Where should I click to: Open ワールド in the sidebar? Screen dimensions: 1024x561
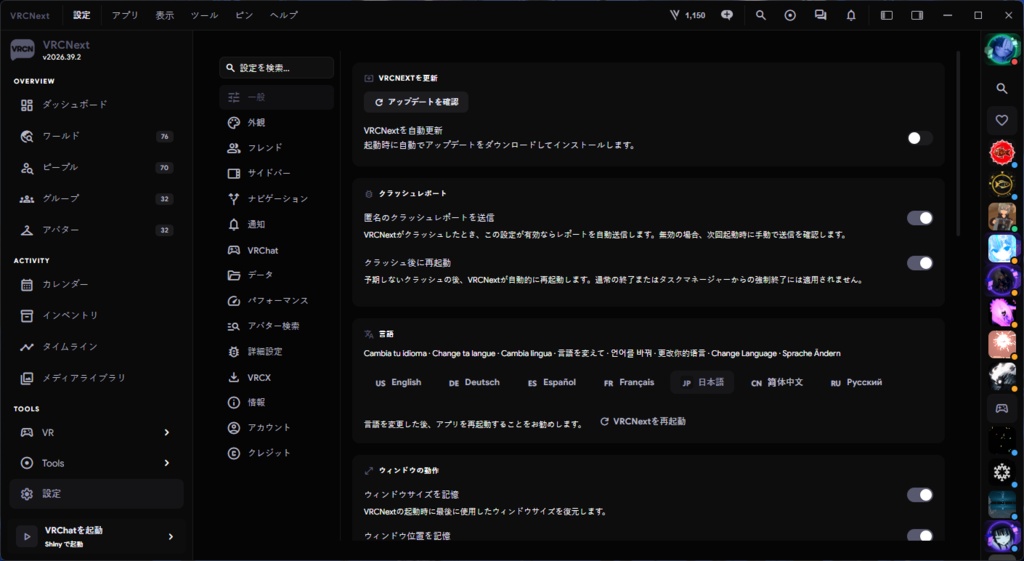pos(96,136)
